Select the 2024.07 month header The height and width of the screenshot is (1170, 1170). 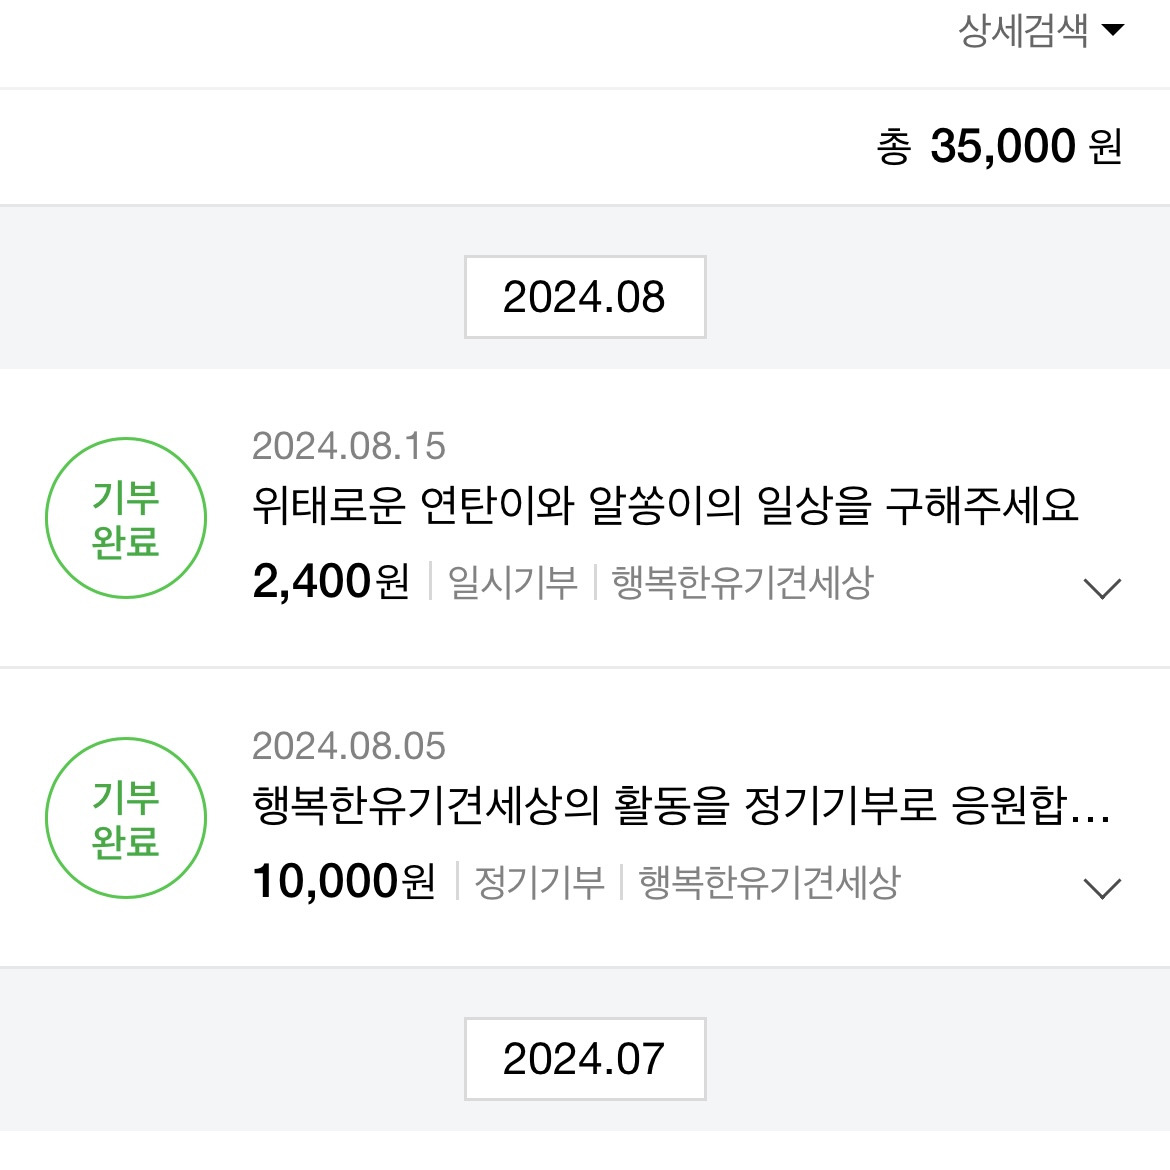[x=584, y=1059]
